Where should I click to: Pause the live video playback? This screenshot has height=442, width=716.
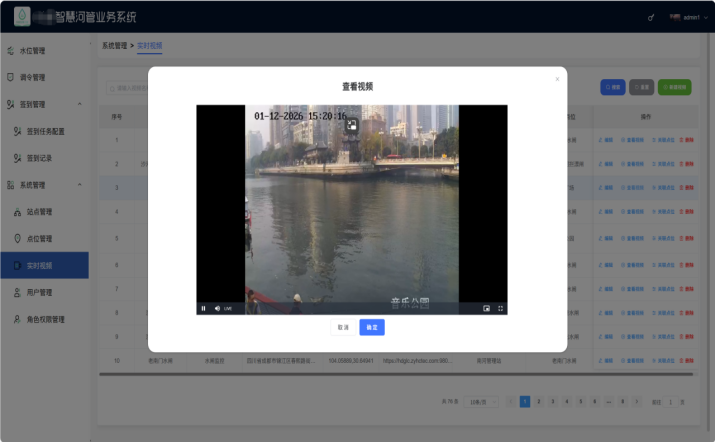point(204,309)
